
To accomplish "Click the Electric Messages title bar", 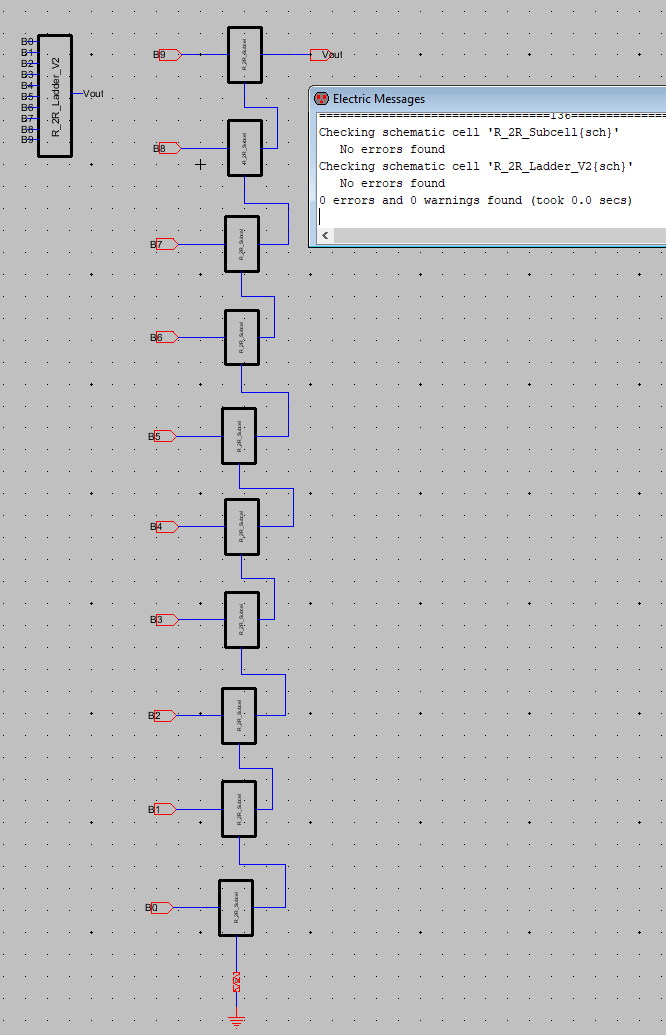I will [488, 99].
